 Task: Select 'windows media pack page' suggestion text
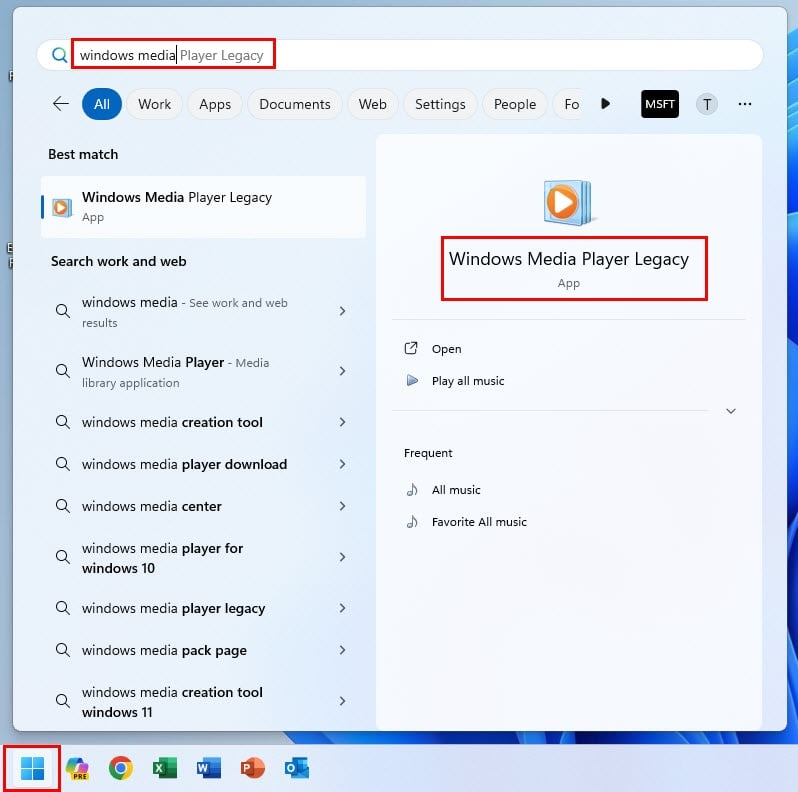tap(164, 650)
